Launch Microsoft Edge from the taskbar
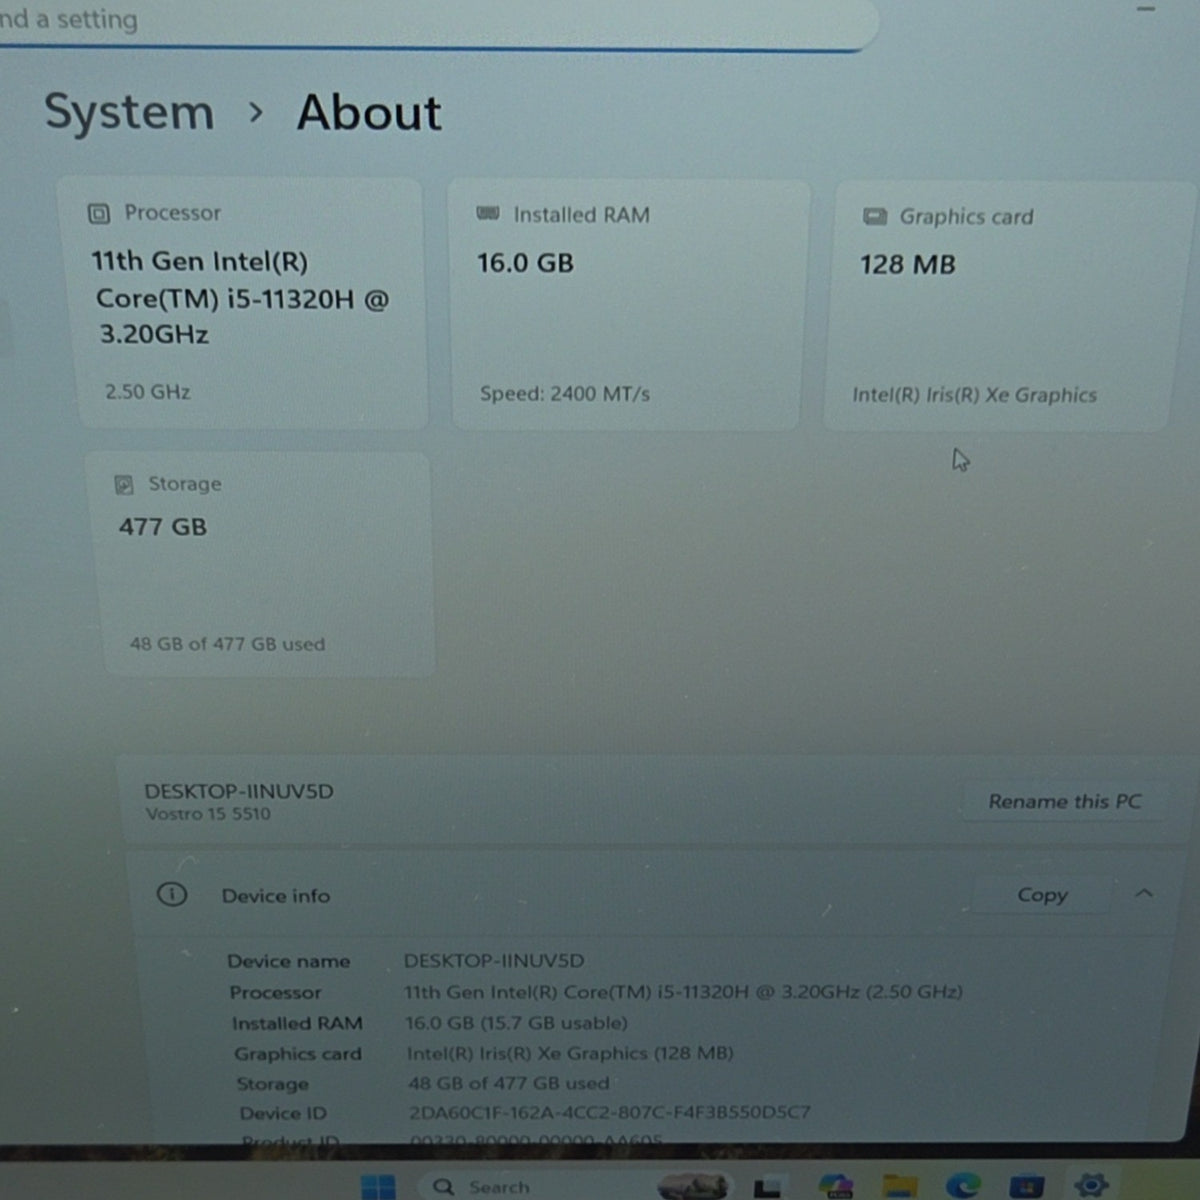The width and height of the screenshot is (1200, 1200). 963,1187
